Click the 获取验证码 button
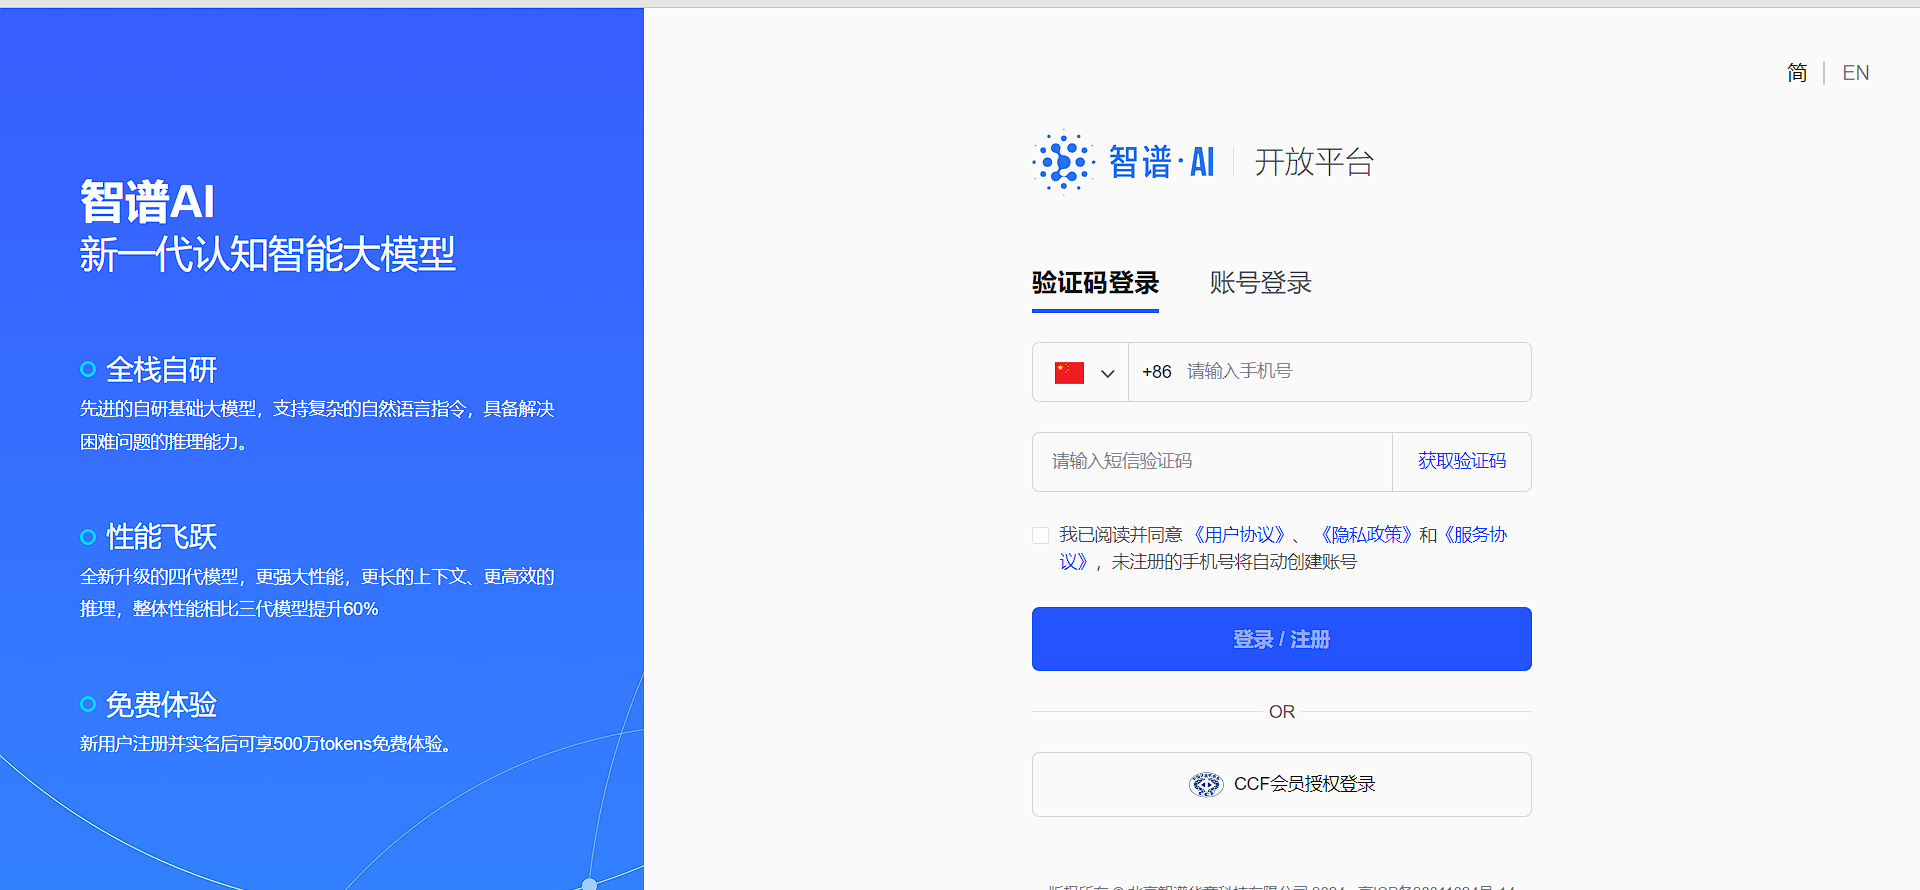This screenshot has width=1920, height=890. pos(1462,461)
